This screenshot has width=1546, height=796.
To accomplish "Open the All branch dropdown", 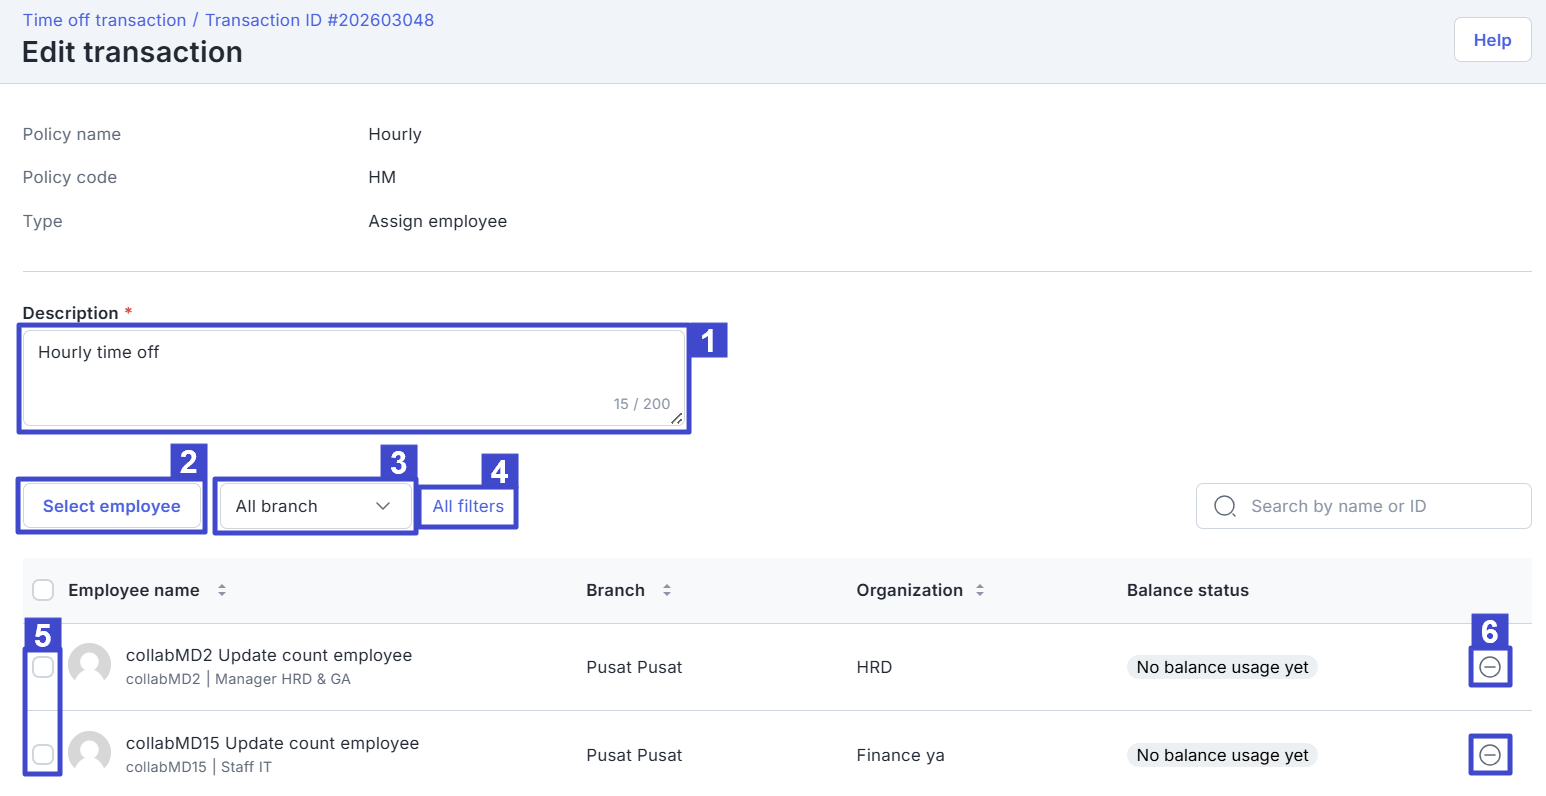I will [314, 506].
